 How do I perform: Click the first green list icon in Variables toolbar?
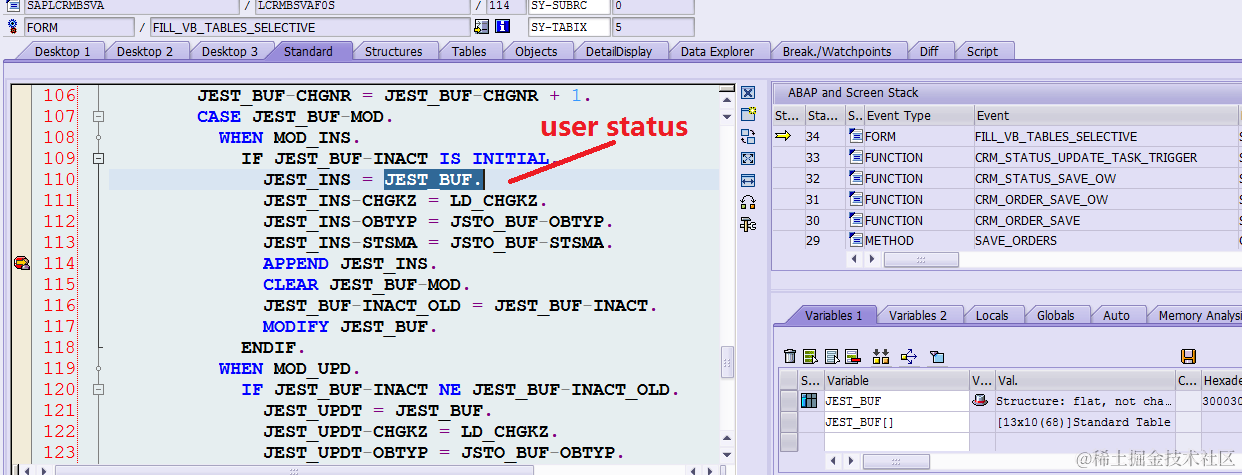[x=810, y=356]
